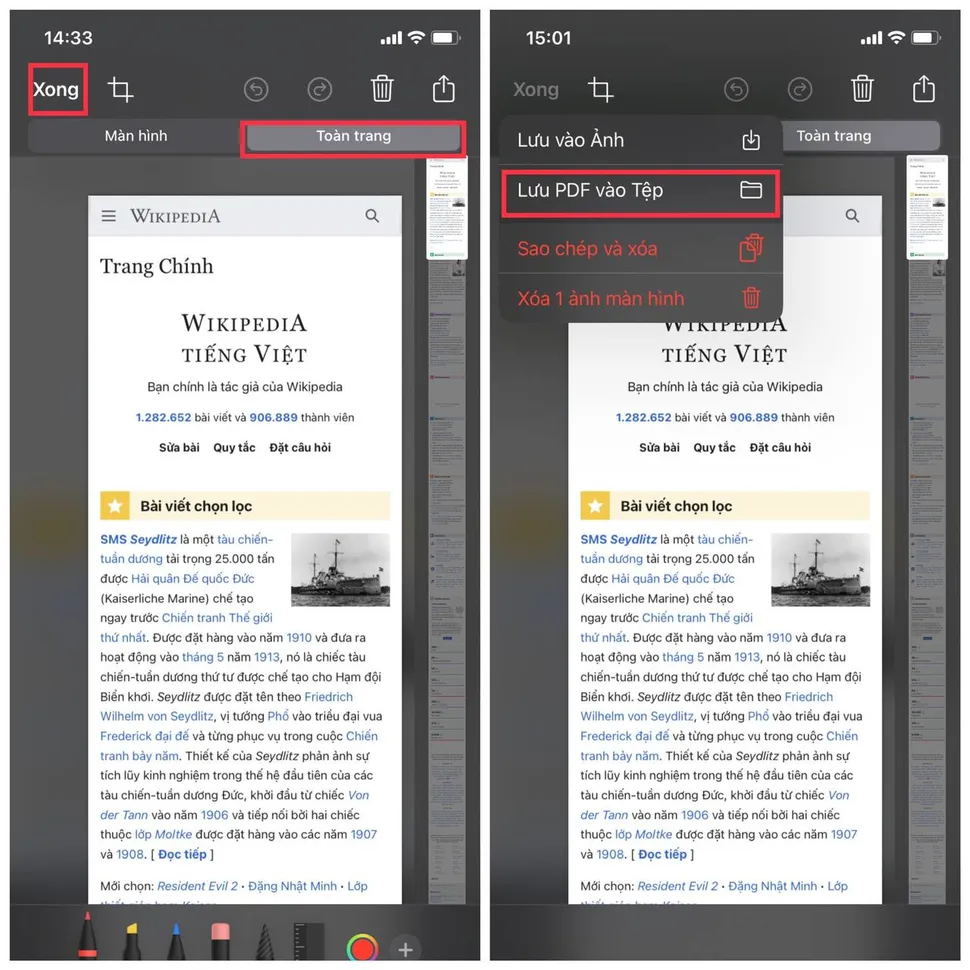The width and height of the screenshot is (970, 970).
Task: Switch to the Màn hình tab
Action: (135, 136)
